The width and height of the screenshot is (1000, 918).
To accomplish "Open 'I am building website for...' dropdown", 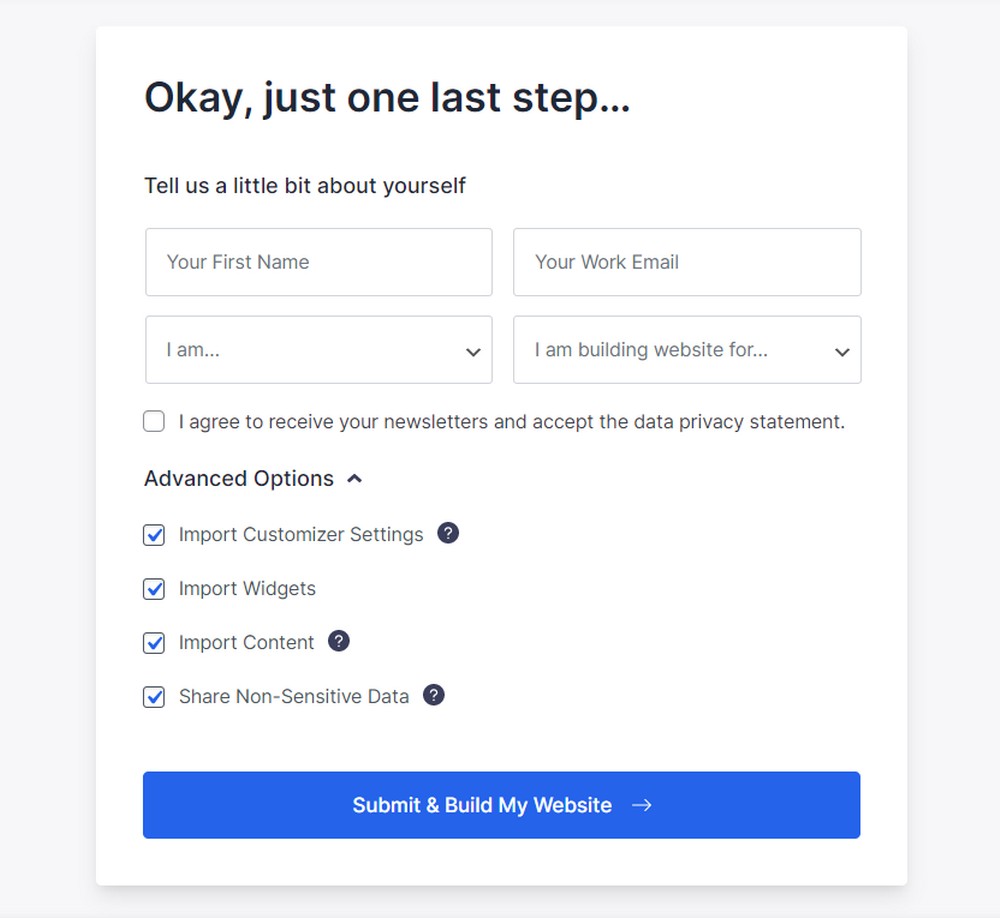I will 687,350.
